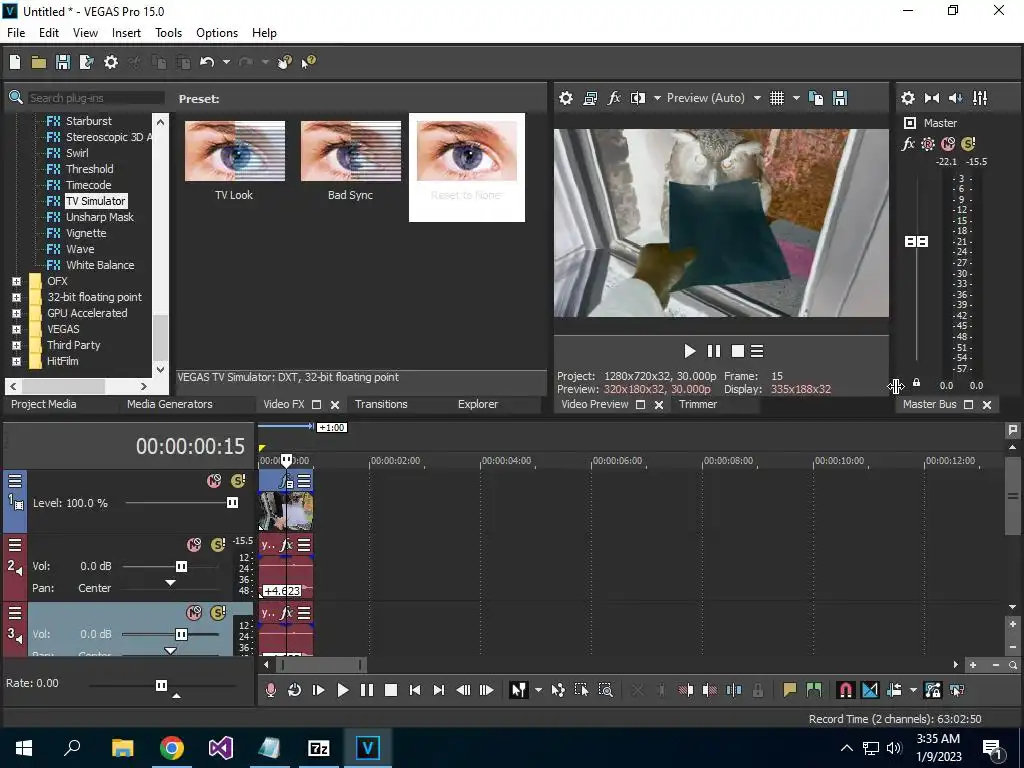
Task: Open the Options menu
Action: click(217, 33)
